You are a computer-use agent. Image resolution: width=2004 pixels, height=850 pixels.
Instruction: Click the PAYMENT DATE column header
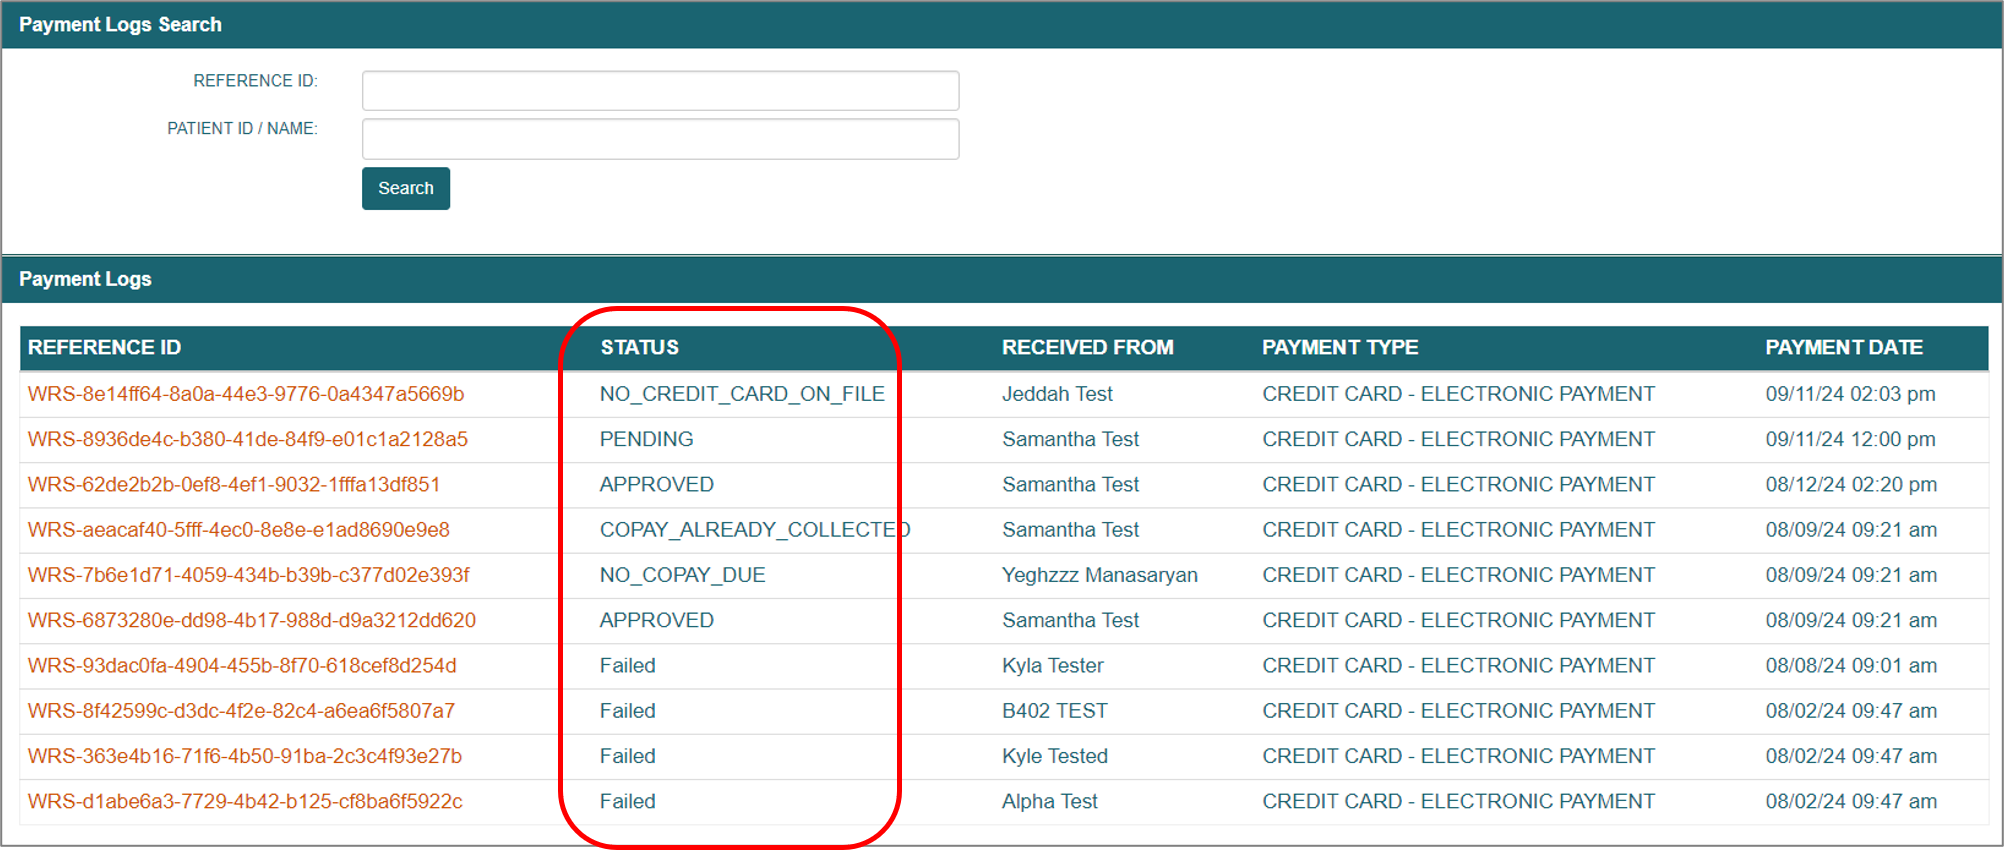tap(1843, 347)
